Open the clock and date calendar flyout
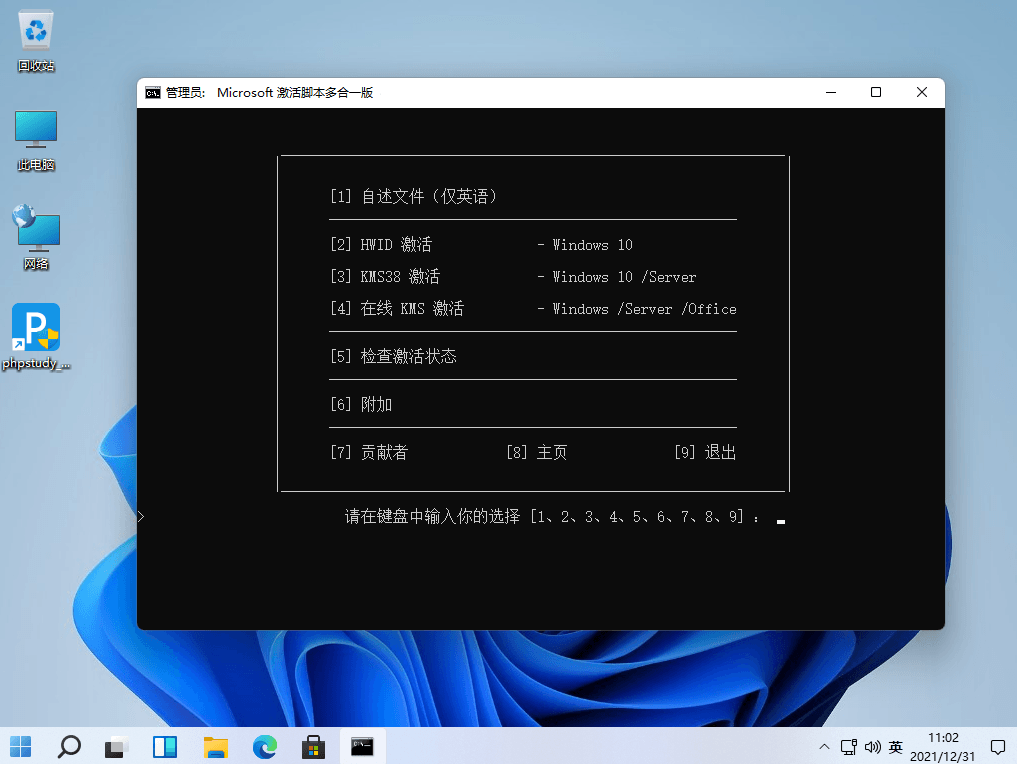Image resolution: width=1017 pixels, height=764 pixels. pos(945,746)
